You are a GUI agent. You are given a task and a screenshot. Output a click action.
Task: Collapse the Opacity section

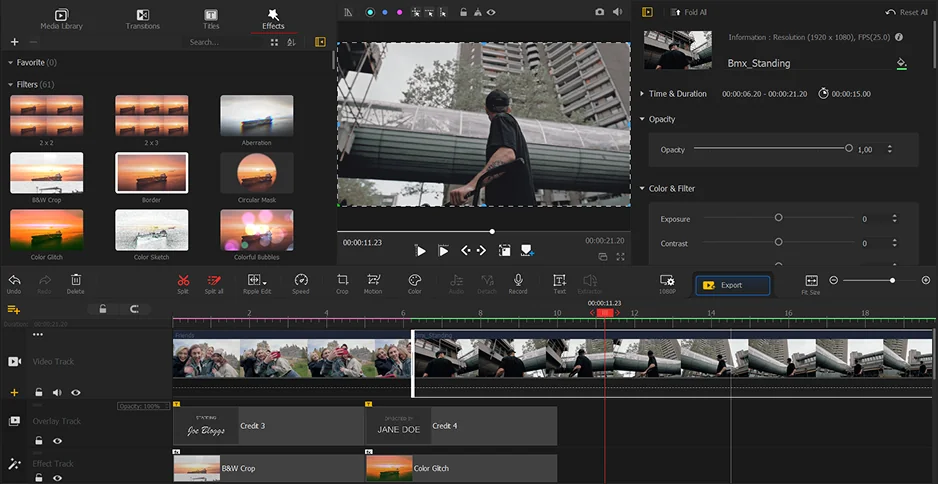pyautogui.click(x=642, y=119)
